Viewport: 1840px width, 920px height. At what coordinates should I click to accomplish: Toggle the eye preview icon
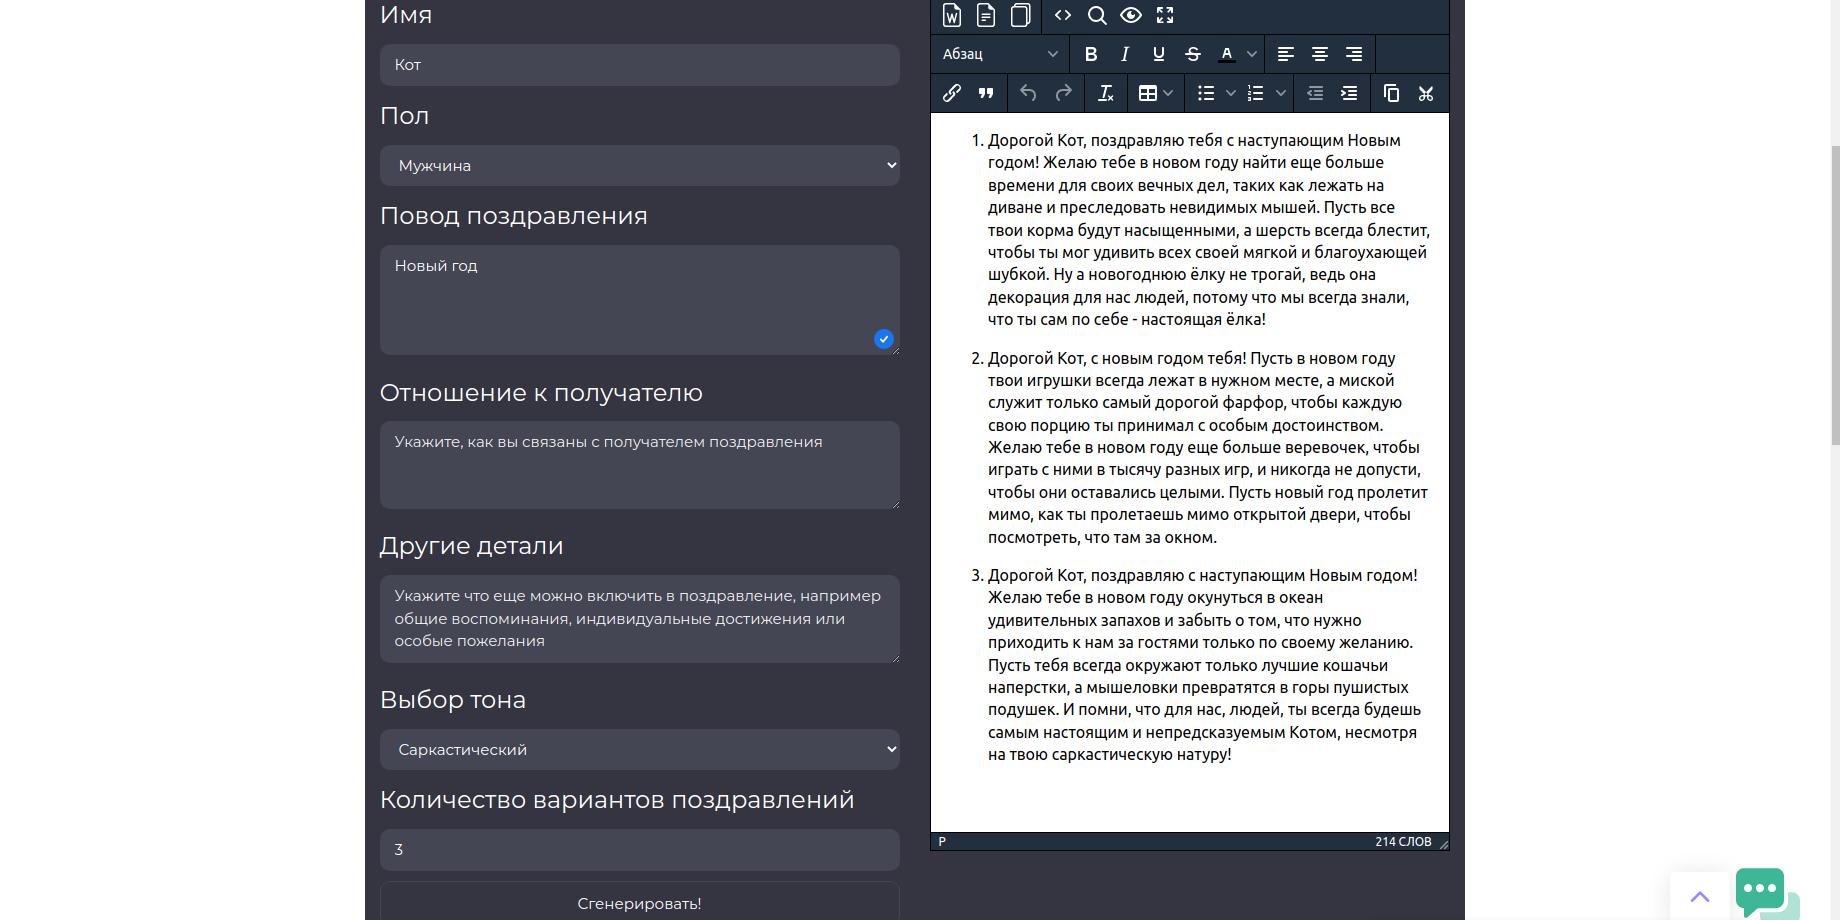tap(1131, 15)
